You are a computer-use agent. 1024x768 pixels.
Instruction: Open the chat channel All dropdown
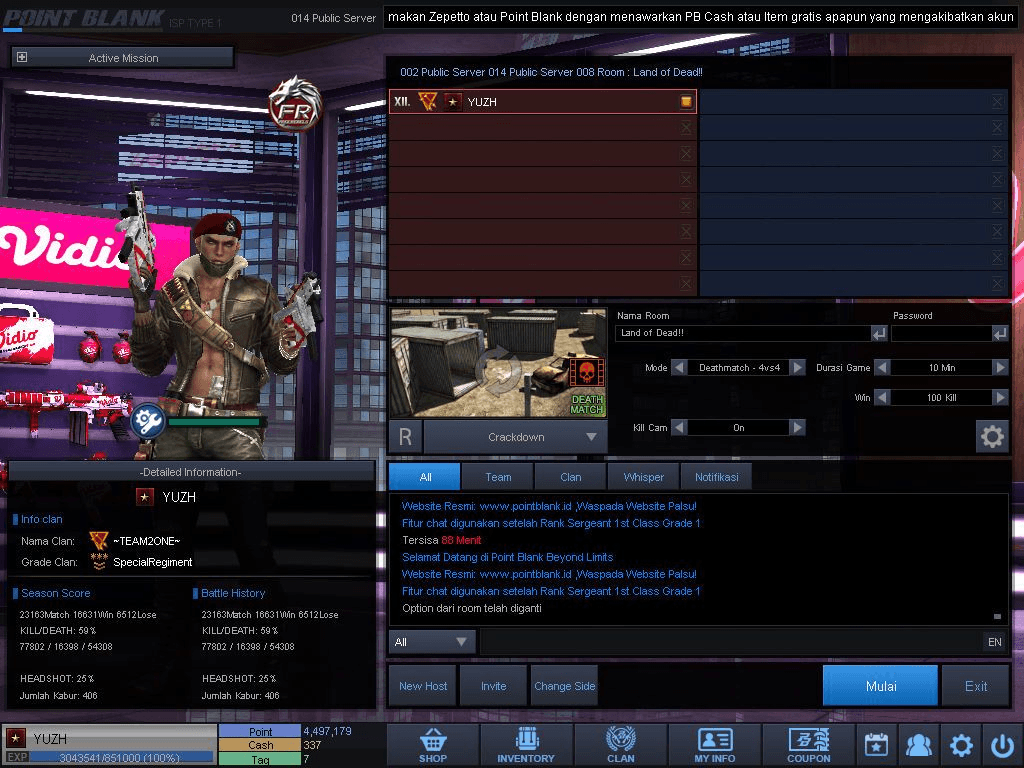pos(431,642)
